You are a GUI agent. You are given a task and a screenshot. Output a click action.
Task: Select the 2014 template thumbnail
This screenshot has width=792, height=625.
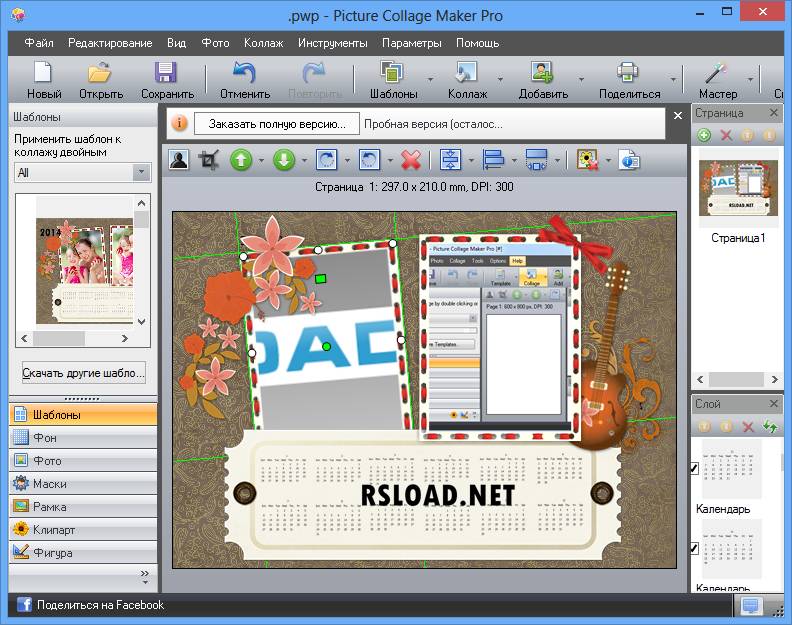(84, 270)
